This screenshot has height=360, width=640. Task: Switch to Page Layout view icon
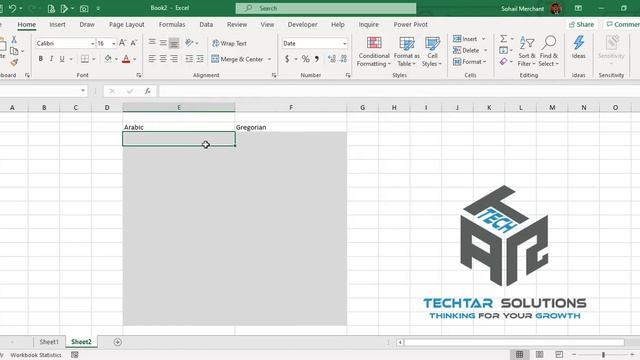click(x=539, y=354)
